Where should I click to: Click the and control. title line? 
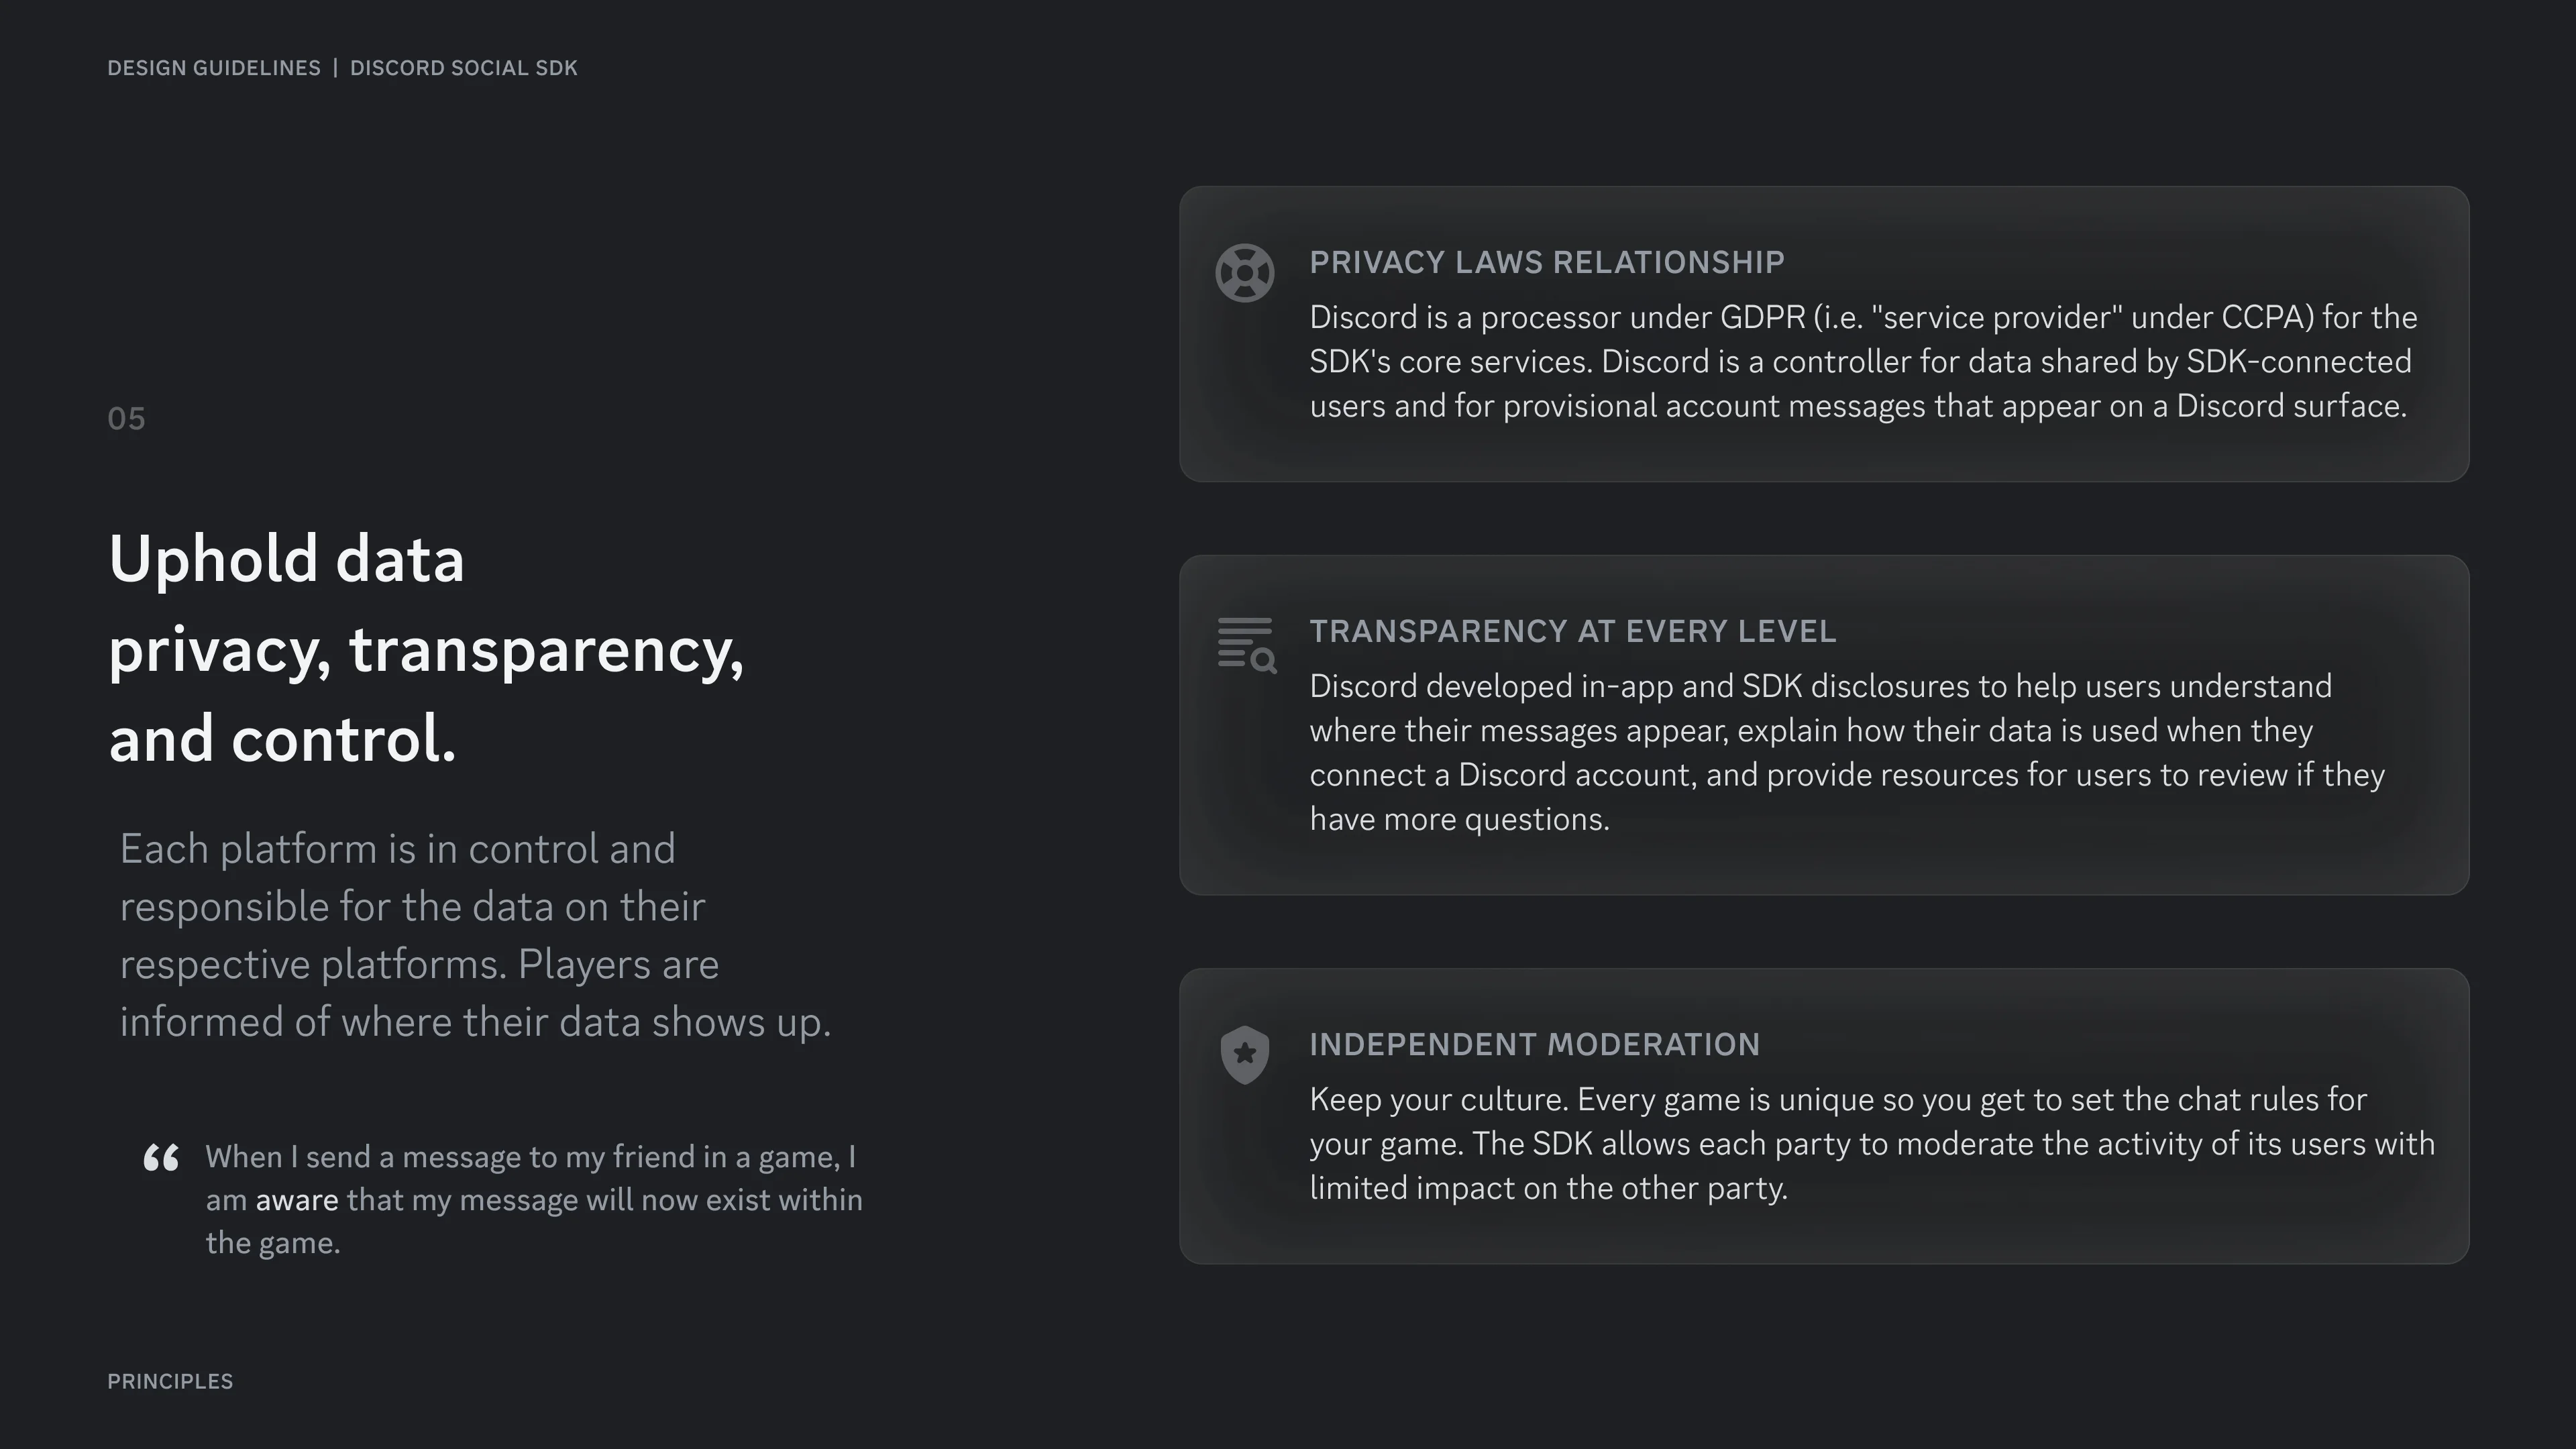click(282, 740)
